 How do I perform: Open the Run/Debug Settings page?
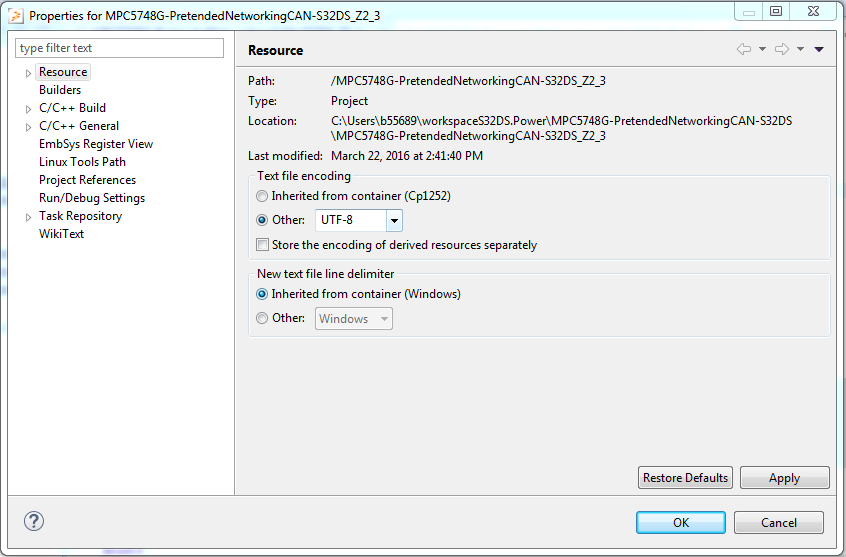click(92, 198)
